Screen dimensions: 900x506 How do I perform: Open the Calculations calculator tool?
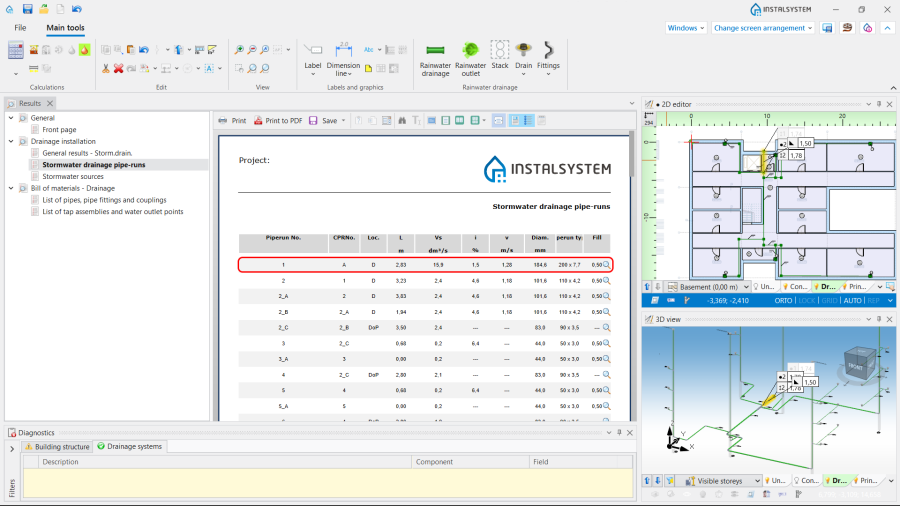point(15,50)
